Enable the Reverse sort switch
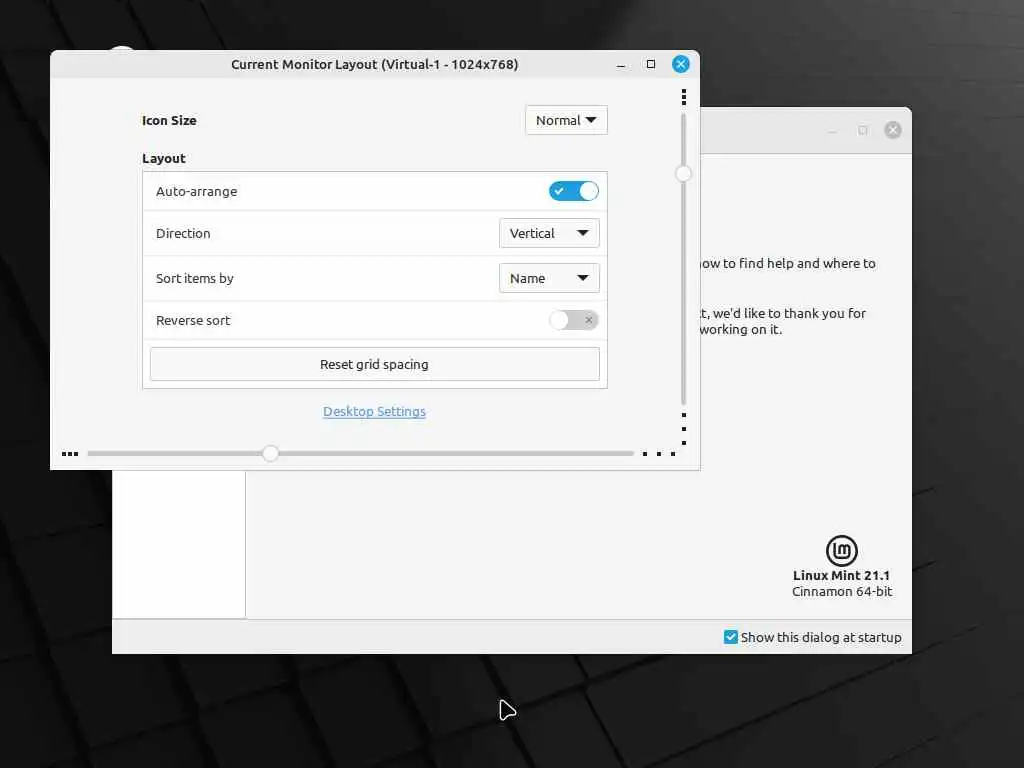The image size is (1024, 768). (573, 320)
